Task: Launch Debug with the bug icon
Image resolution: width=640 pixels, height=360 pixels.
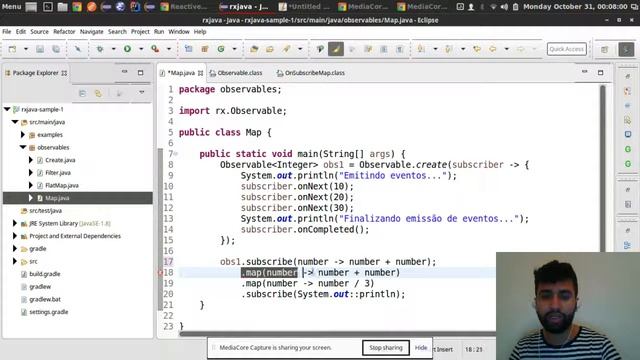Action: click(x=100, y=49)
